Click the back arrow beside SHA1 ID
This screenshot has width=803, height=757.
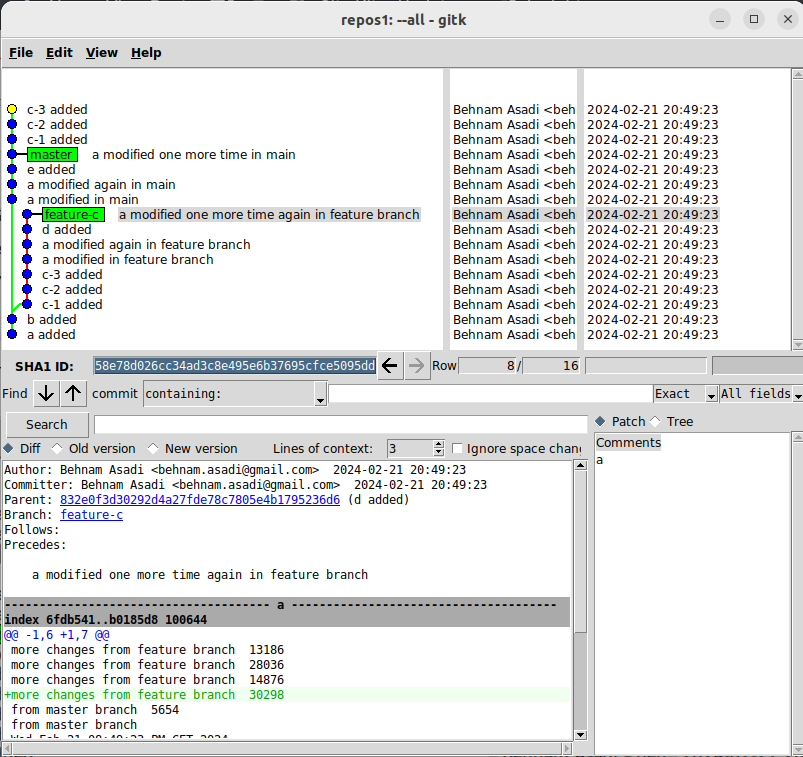point(390,366)
